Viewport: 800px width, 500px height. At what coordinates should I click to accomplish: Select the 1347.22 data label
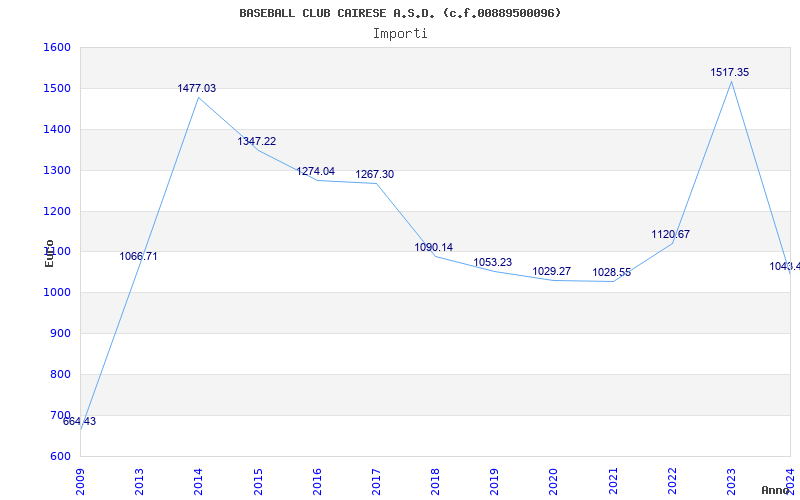(257, 141)
